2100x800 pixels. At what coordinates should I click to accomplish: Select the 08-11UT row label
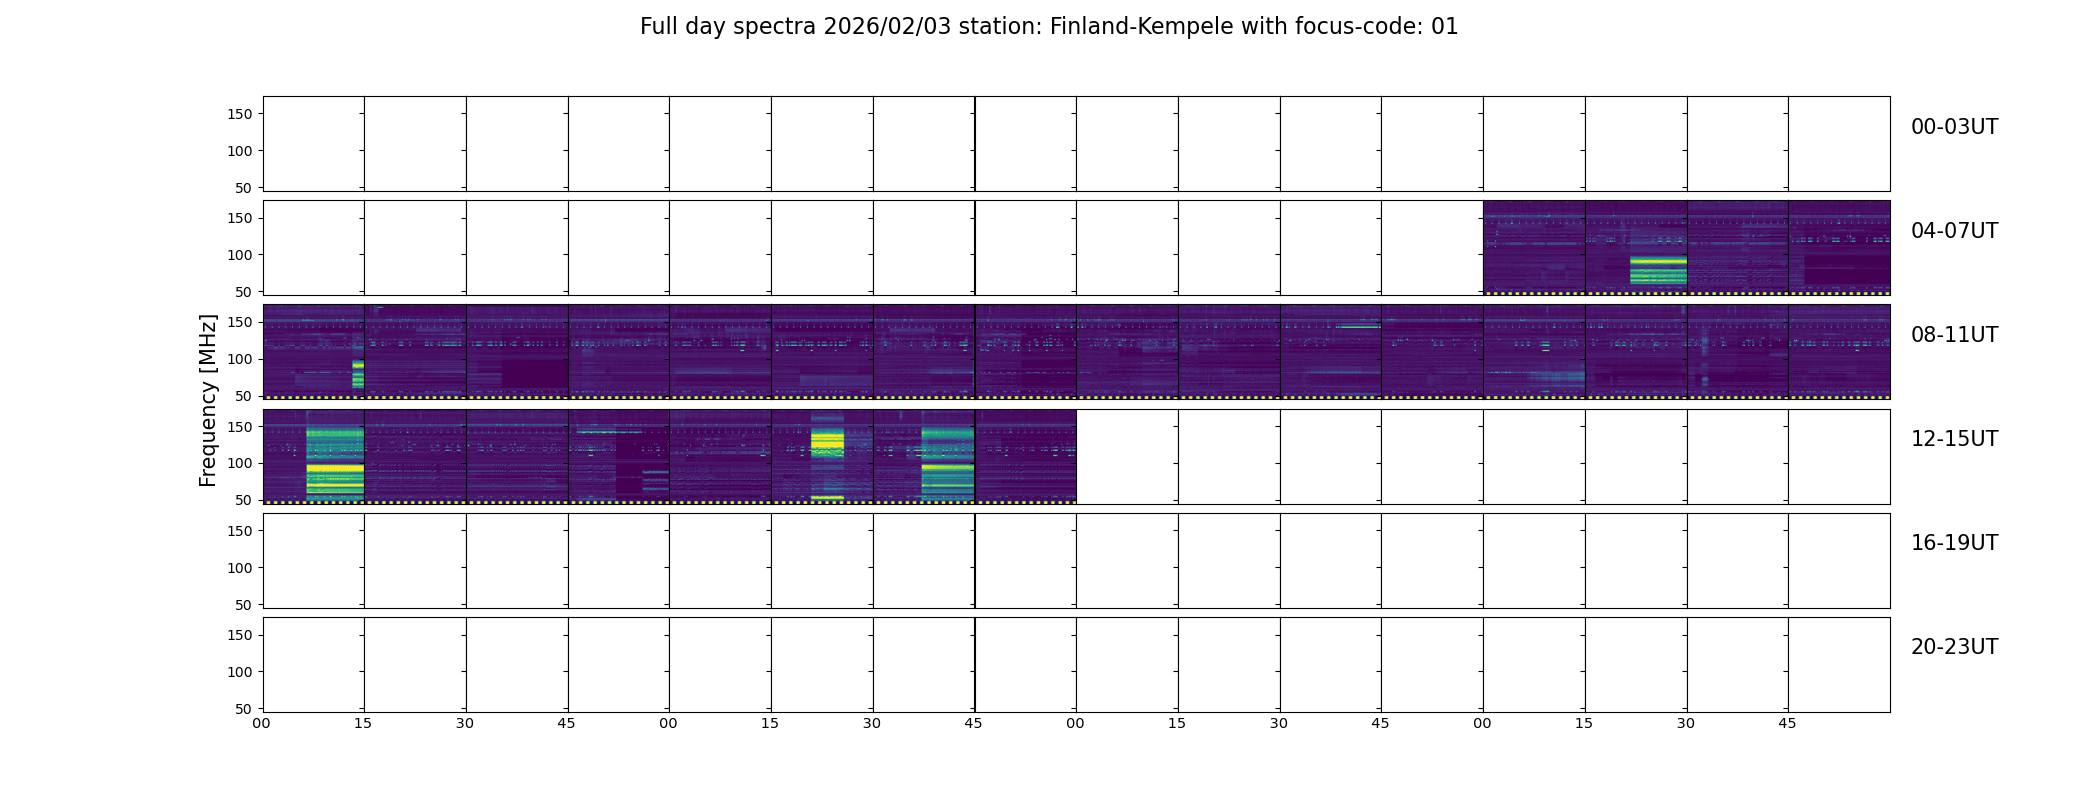1954,335
